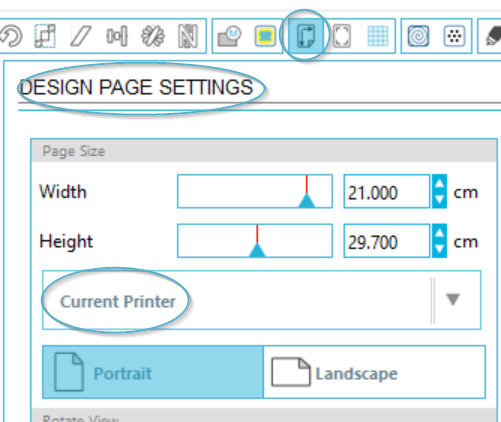Open the Rotate panel icon
Viewport: 501px width, 422px height.
coord(11,36)
